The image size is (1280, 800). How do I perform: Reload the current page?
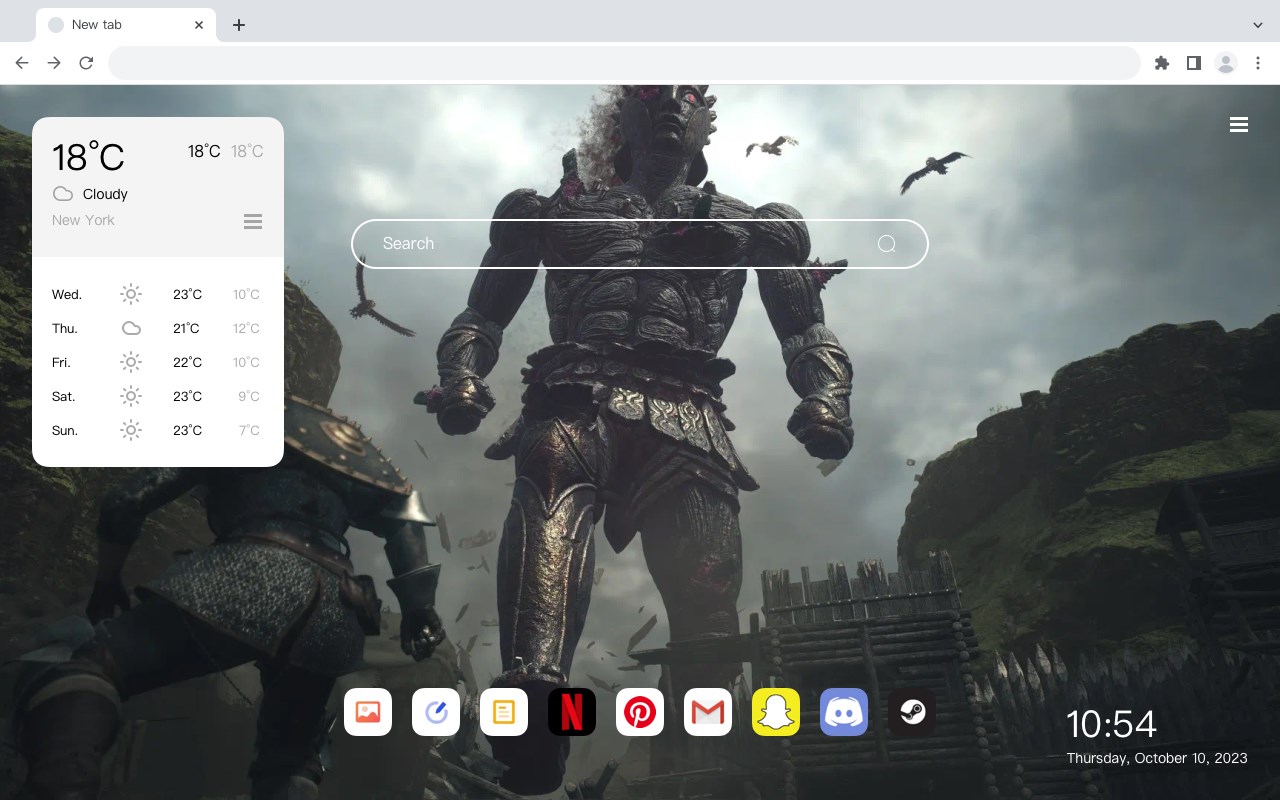86,63
